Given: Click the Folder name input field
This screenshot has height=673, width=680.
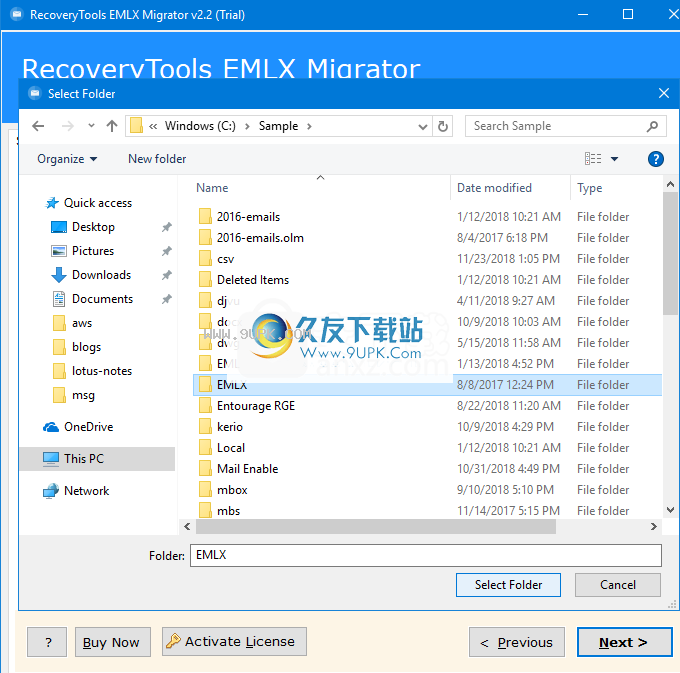Looking at the screenshot, I should tap(426, 555).
